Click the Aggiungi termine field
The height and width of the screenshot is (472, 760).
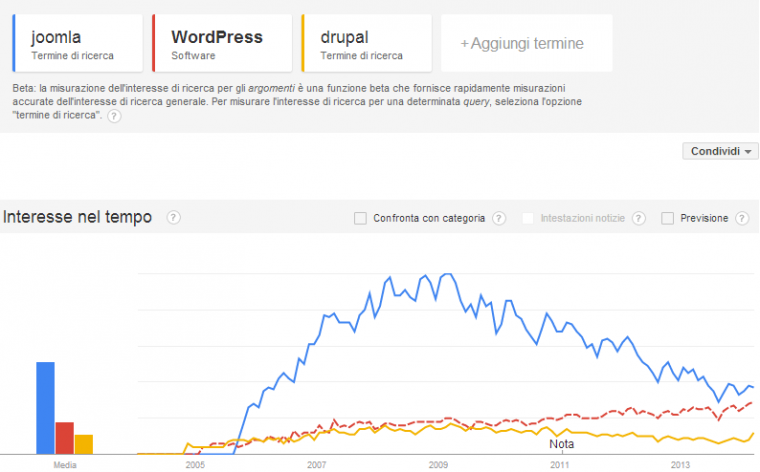(527, 43)
